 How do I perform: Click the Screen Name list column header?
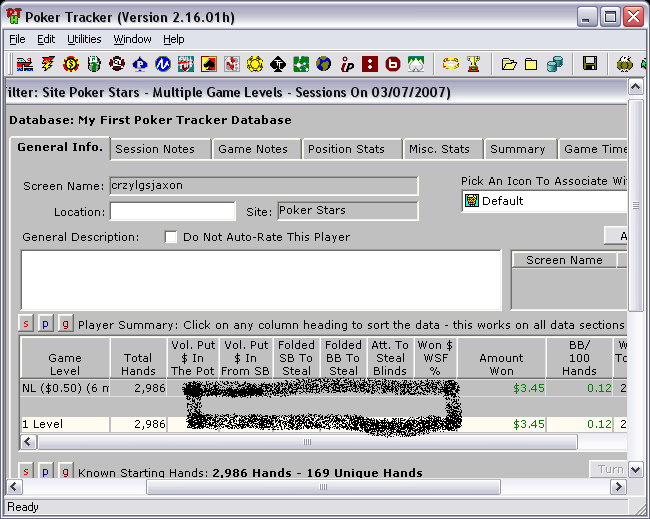(564, 260)
